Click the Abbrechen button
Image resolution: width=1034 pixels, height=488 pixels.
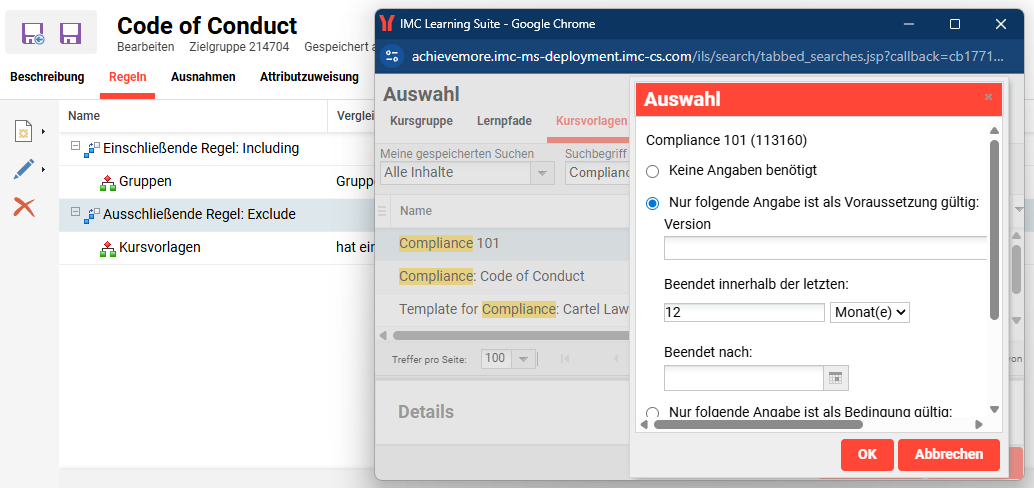coord(948,454)
